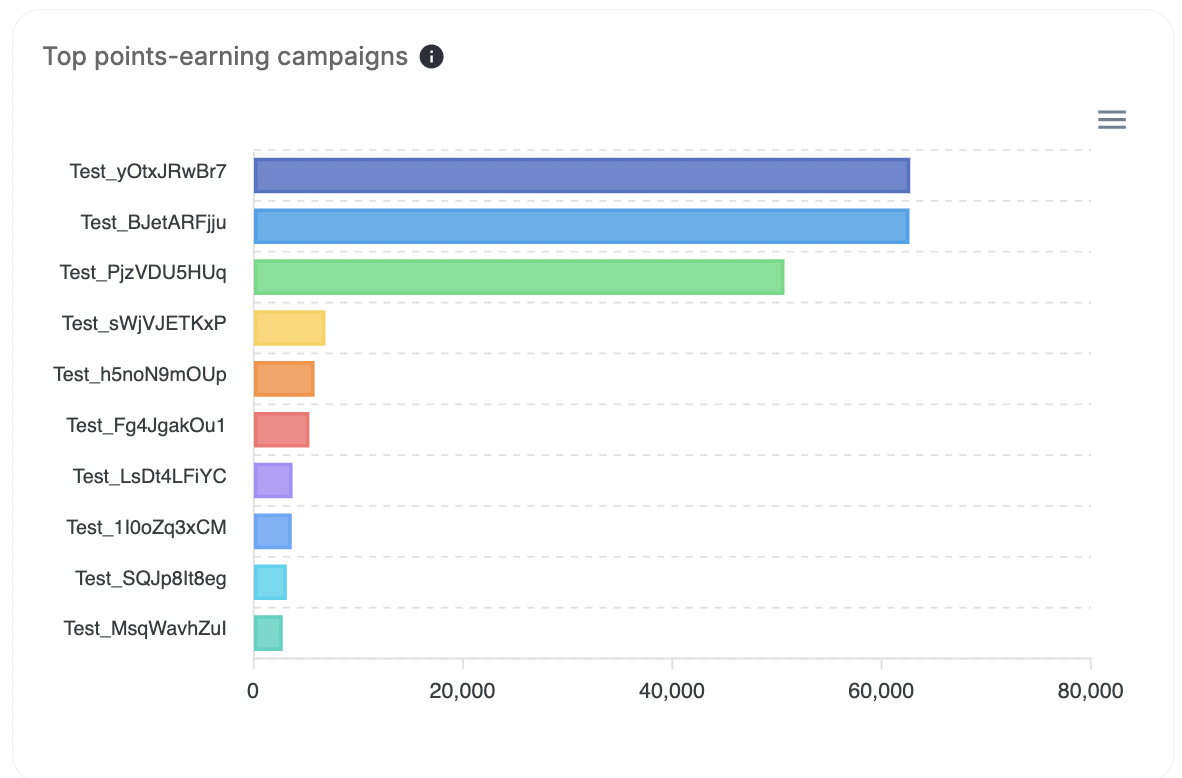Select the red Test_Fg4JgakOu1 bar
This screenshot has width=1182, height=778.
tap(280, 428)
